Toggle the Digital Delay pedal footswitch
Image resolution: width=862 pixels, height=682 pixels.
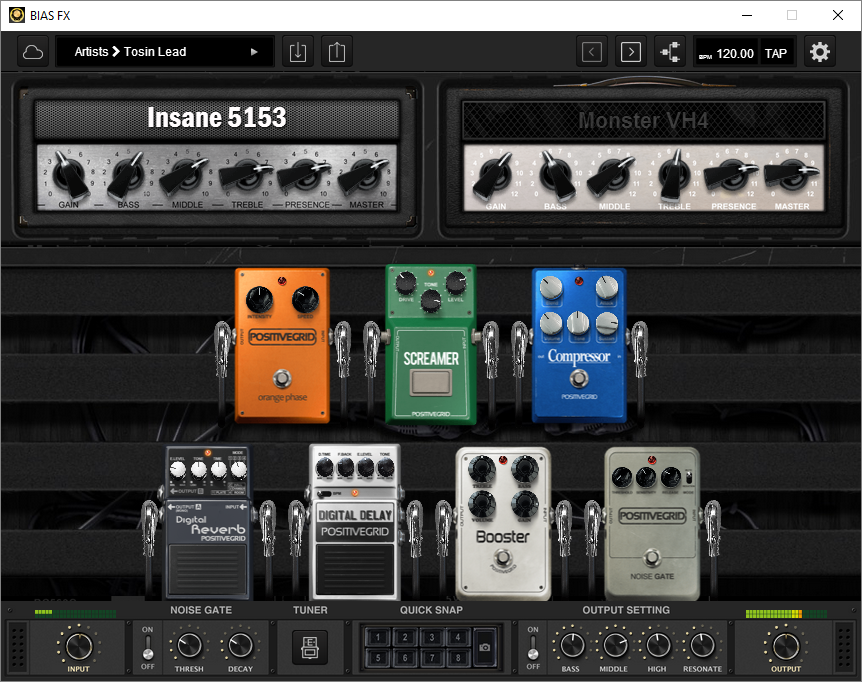point(355,569)
